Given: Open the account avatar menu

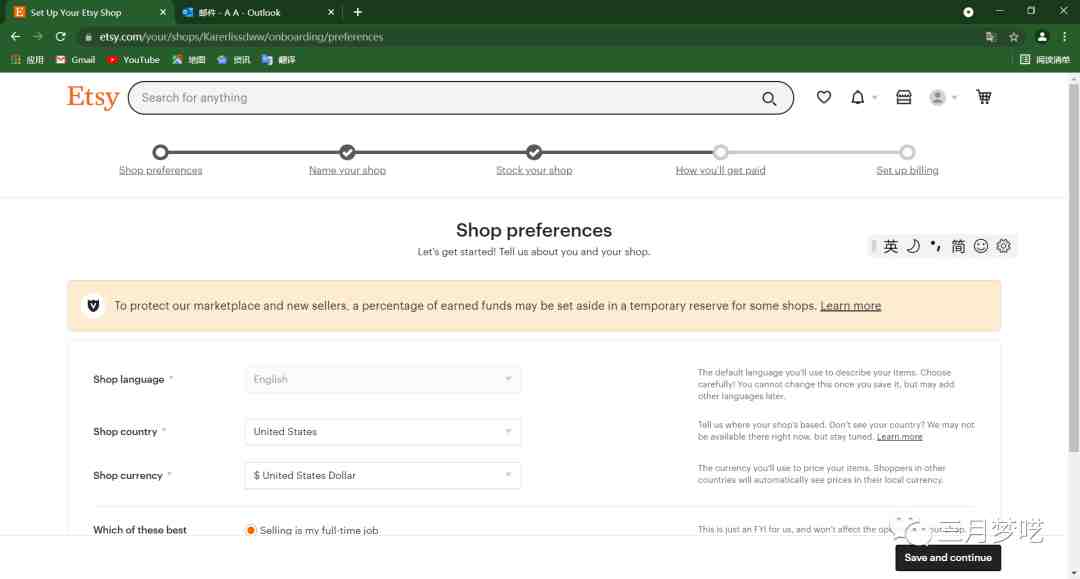Looking at the screenshot, I should coord(942,97).
